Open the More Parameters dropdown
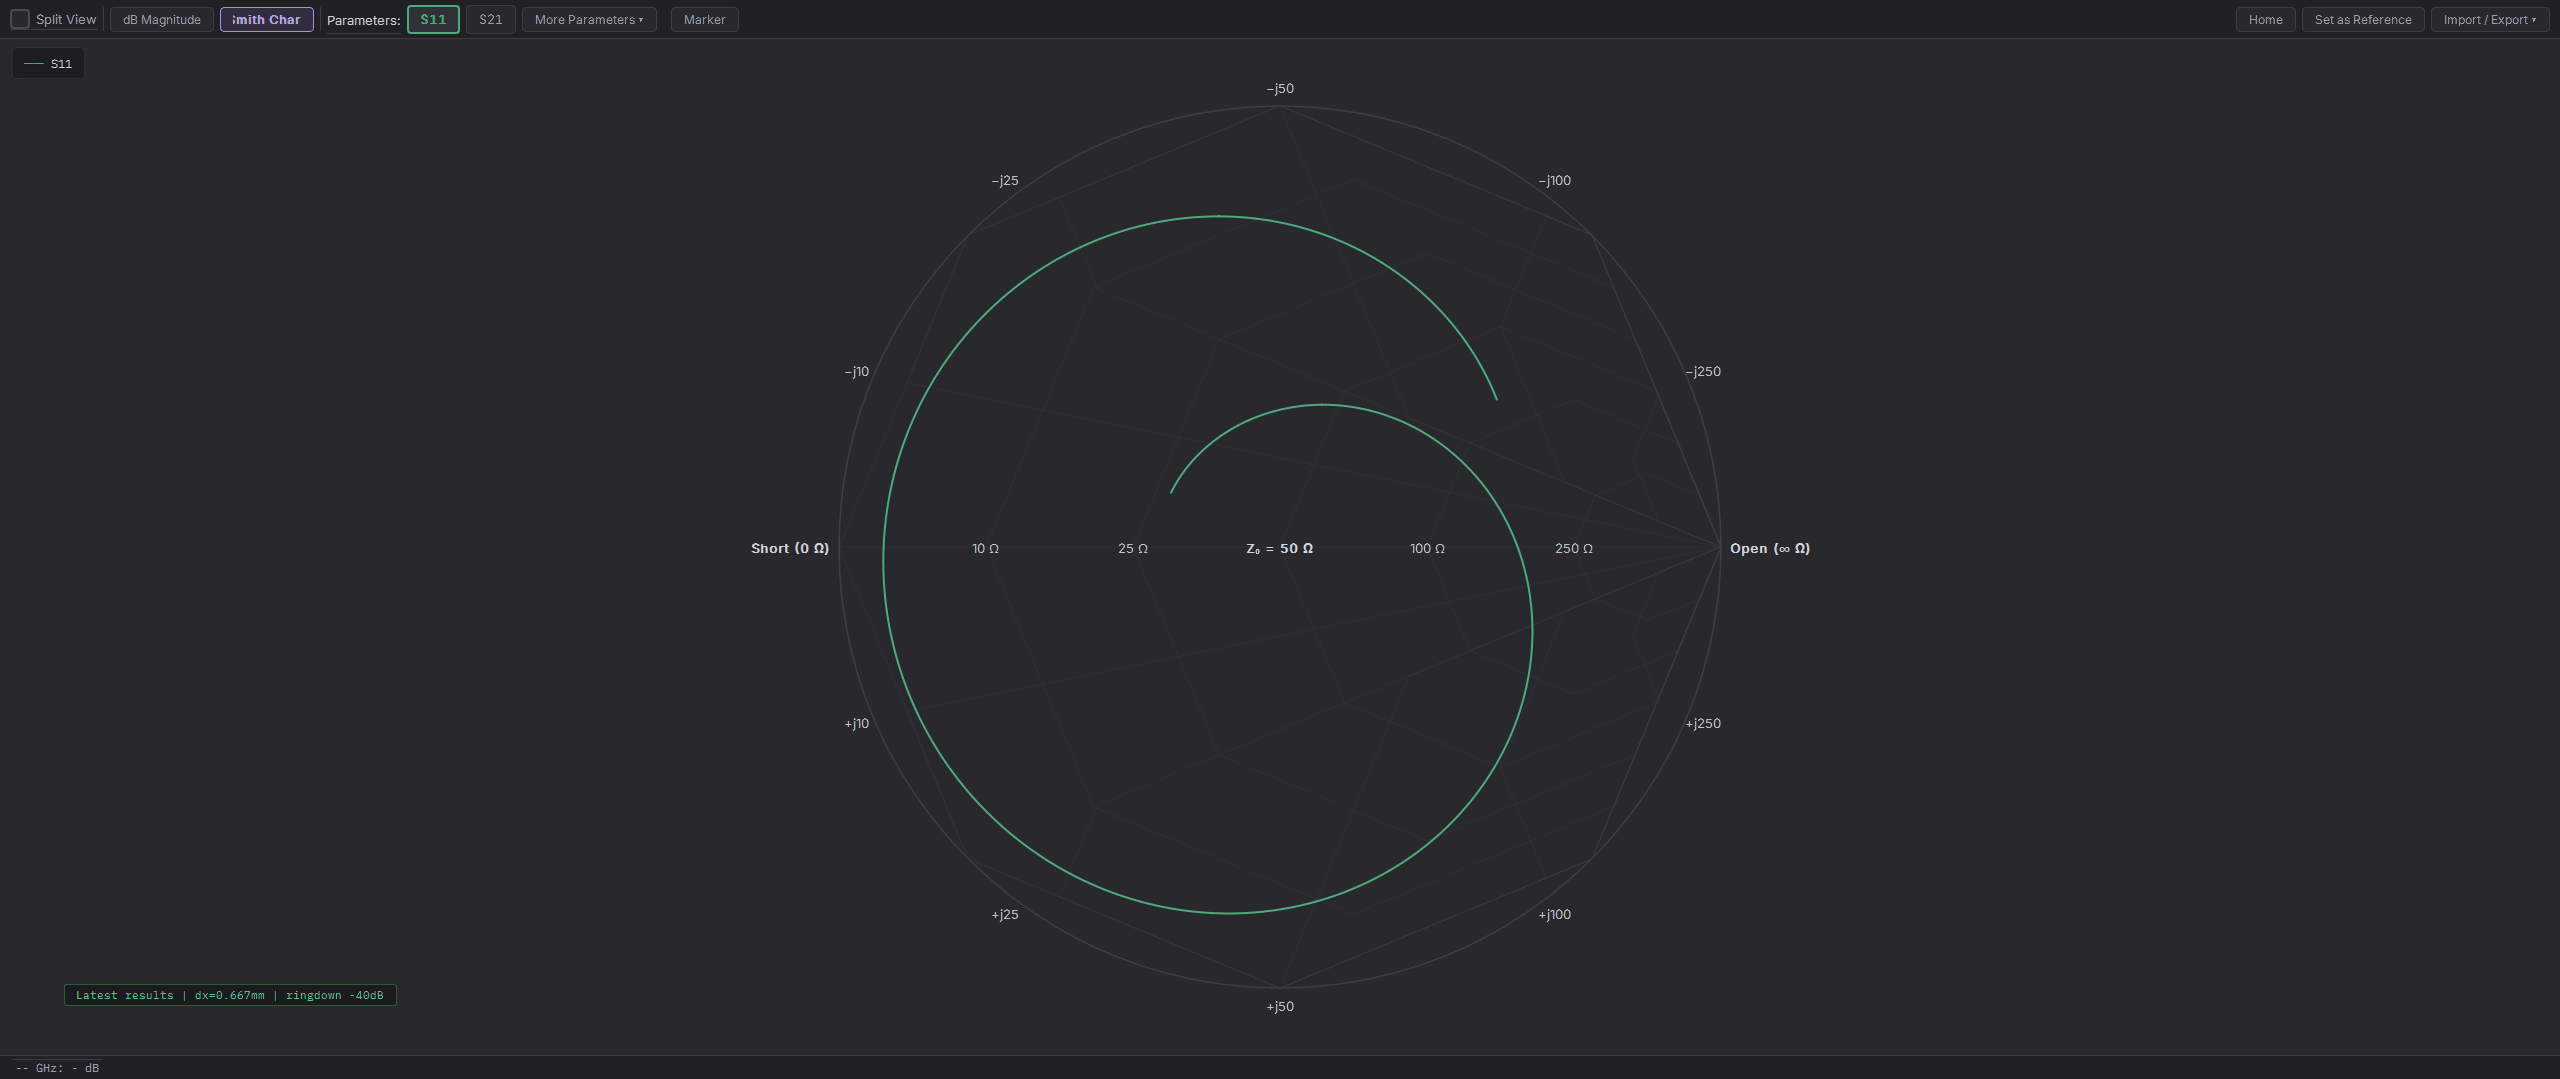 click(589, 19)
